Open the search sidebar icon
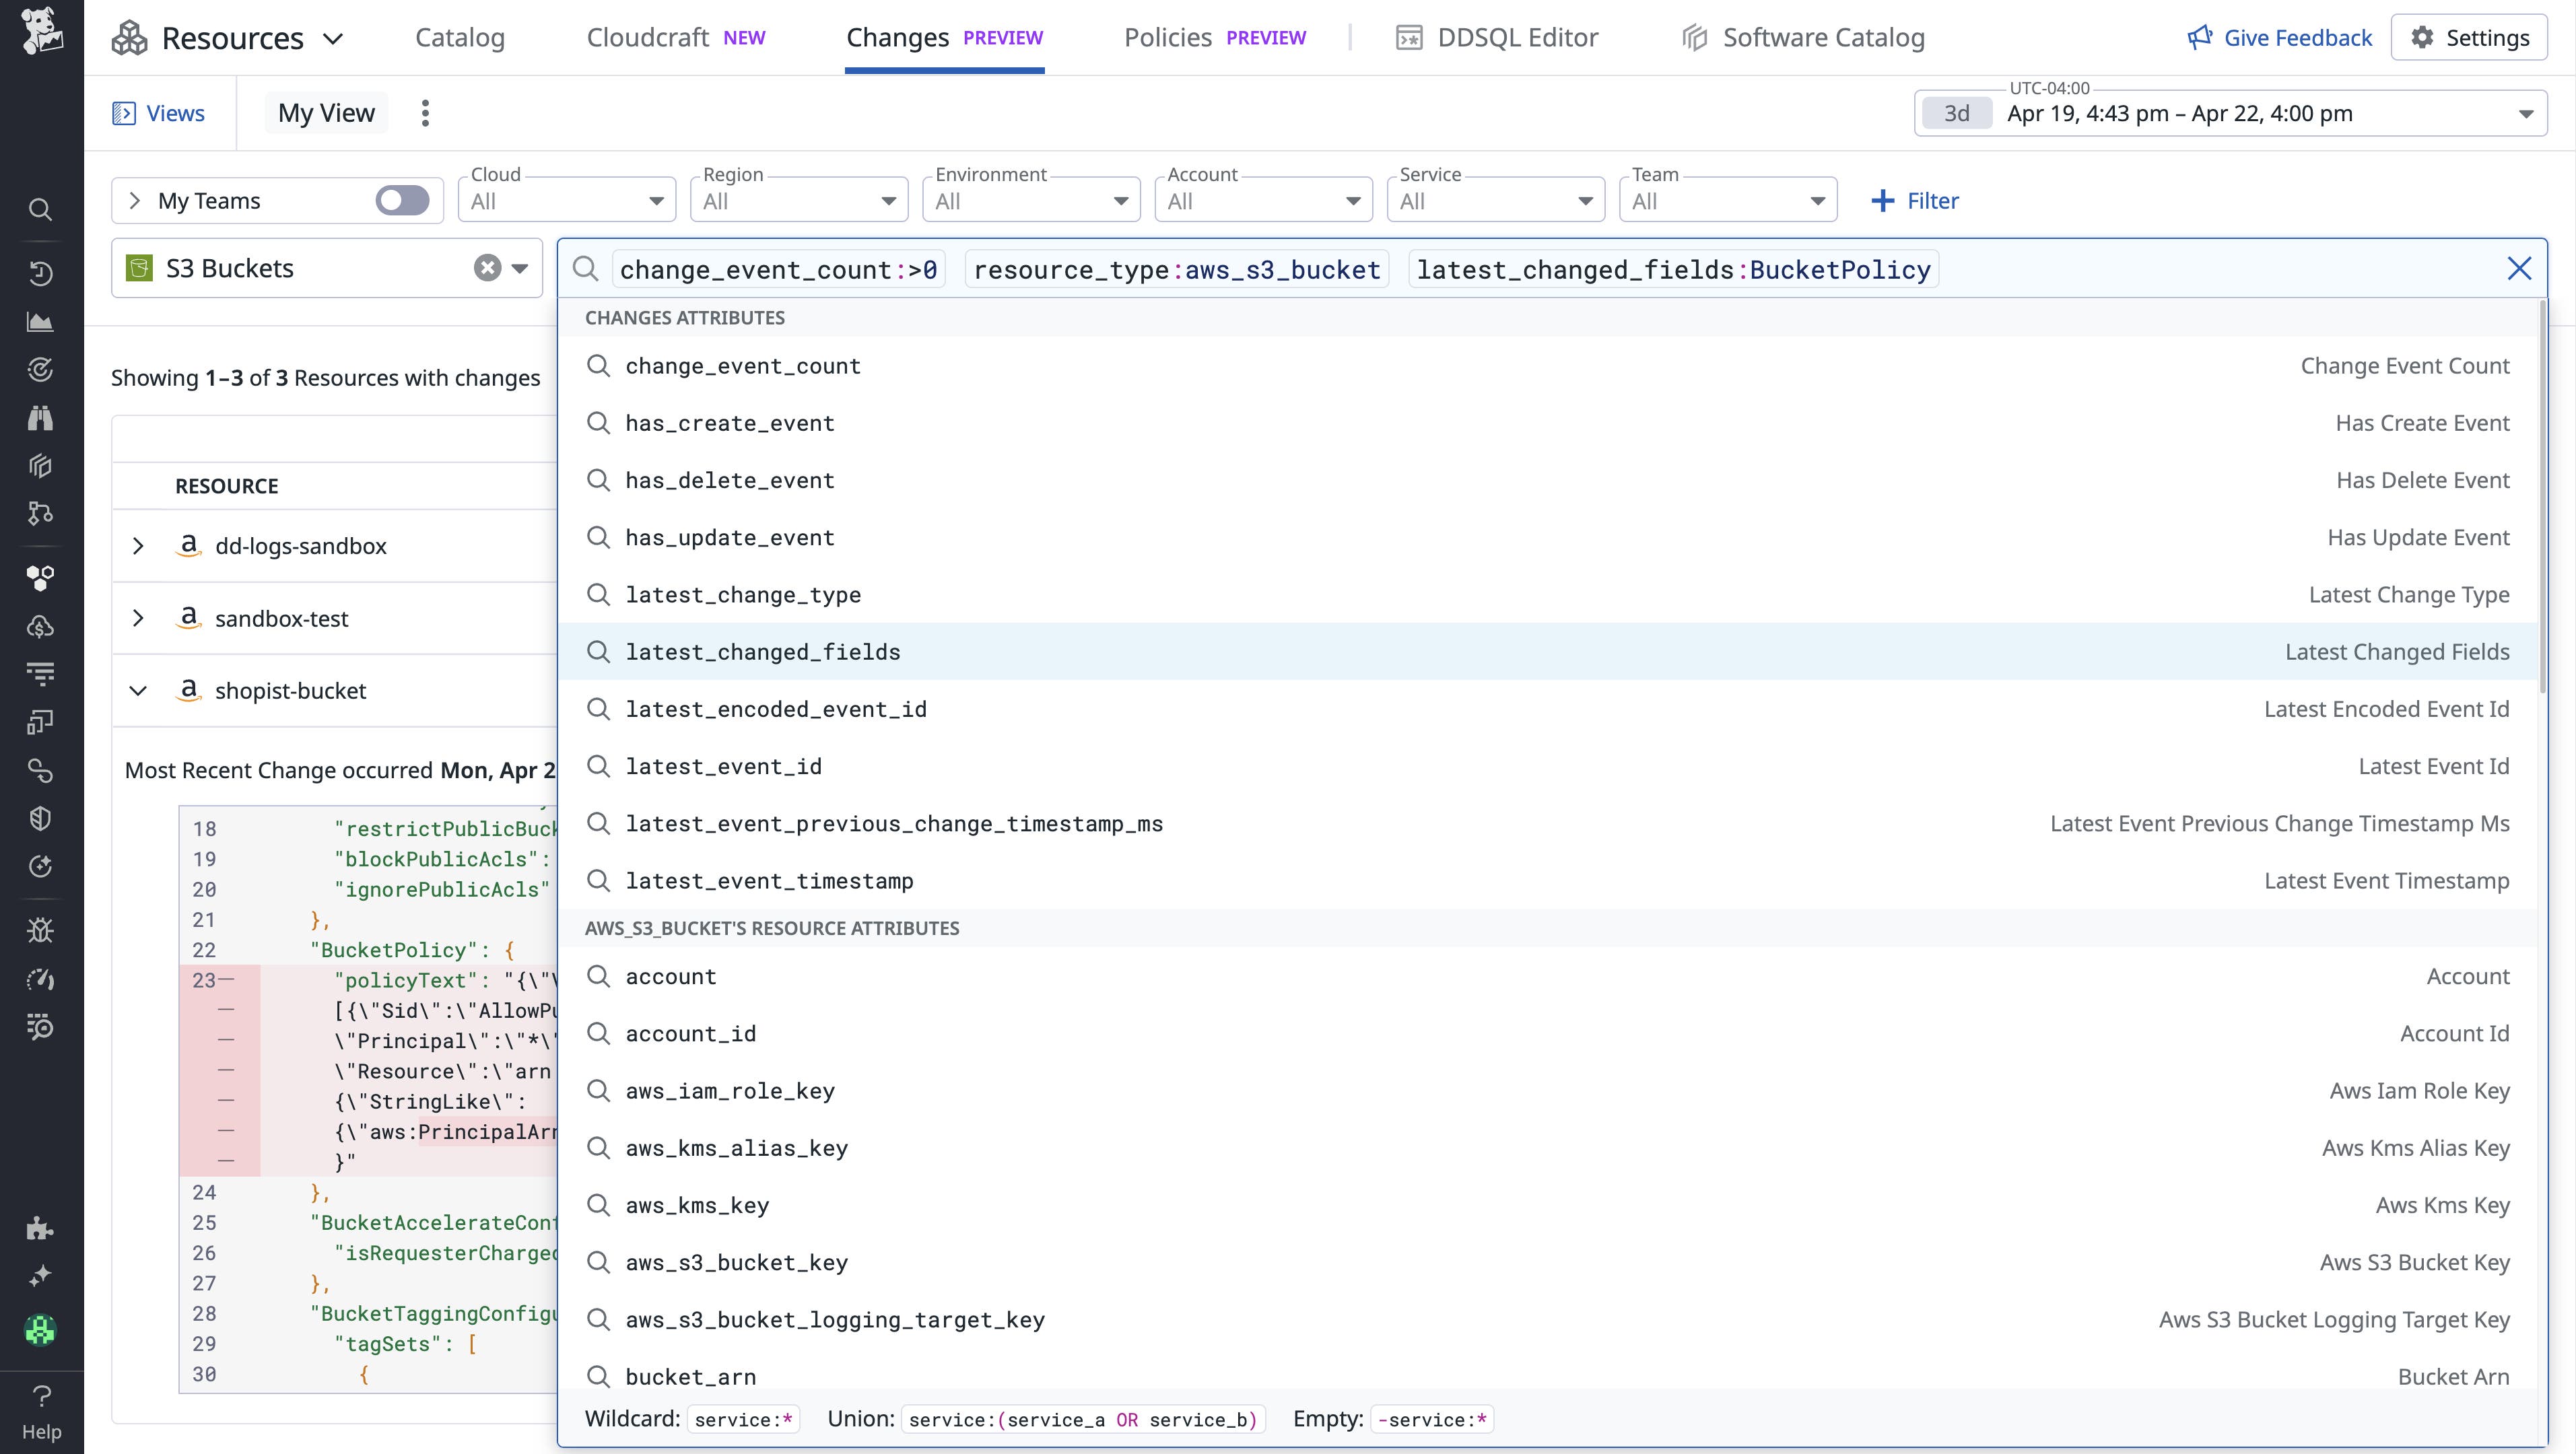 coord(40,209)
